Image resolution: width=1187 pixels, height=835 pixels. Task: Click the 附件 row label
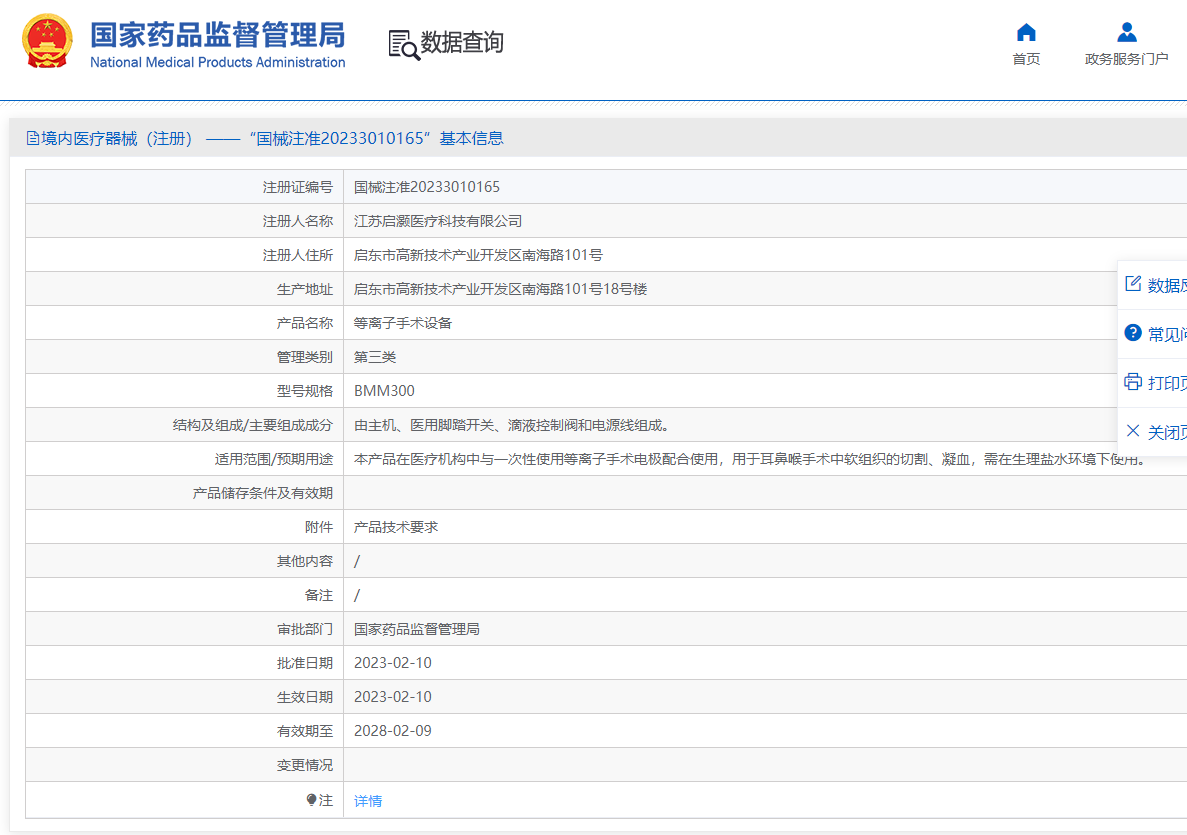click(319, 528)
